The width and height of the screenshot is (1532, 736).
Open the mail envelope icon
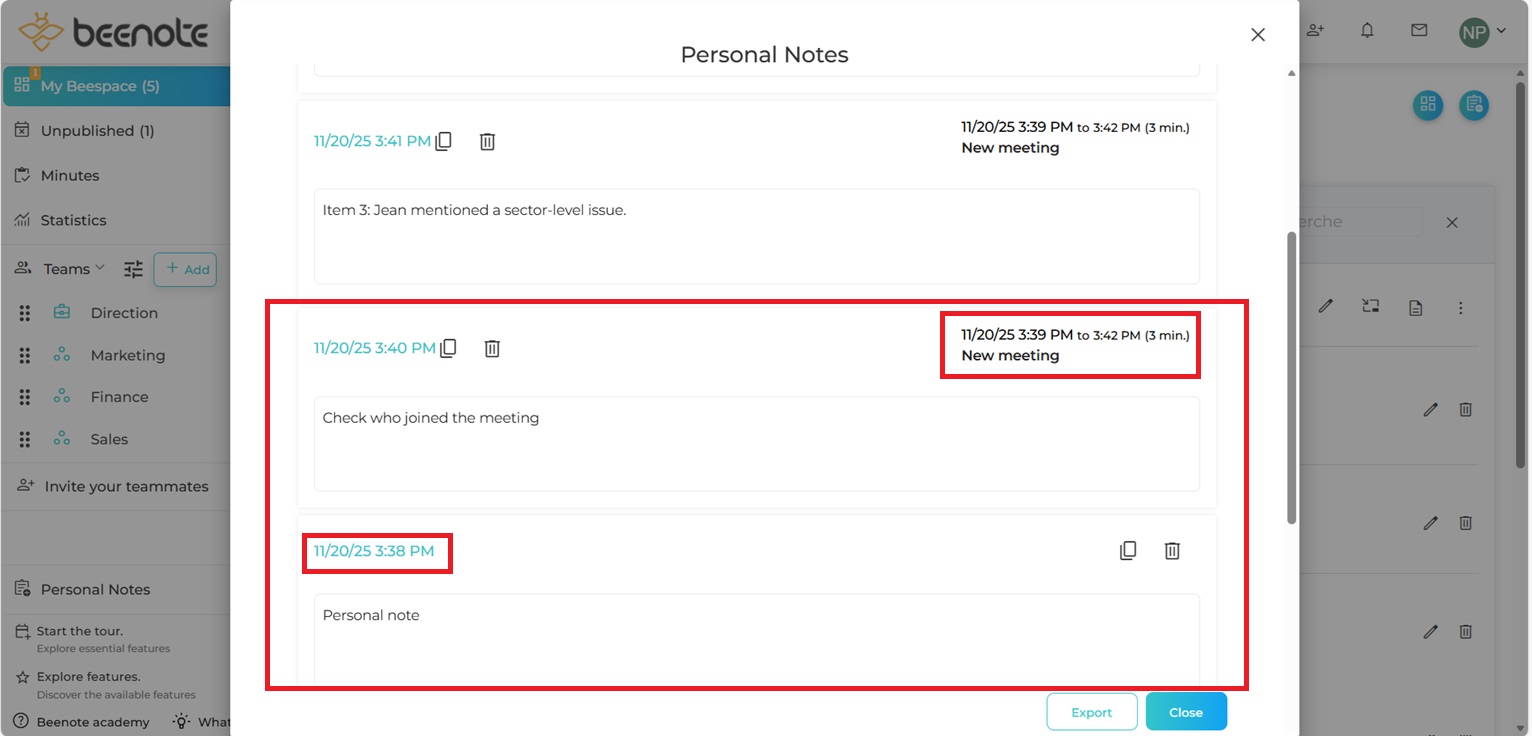1419,31
